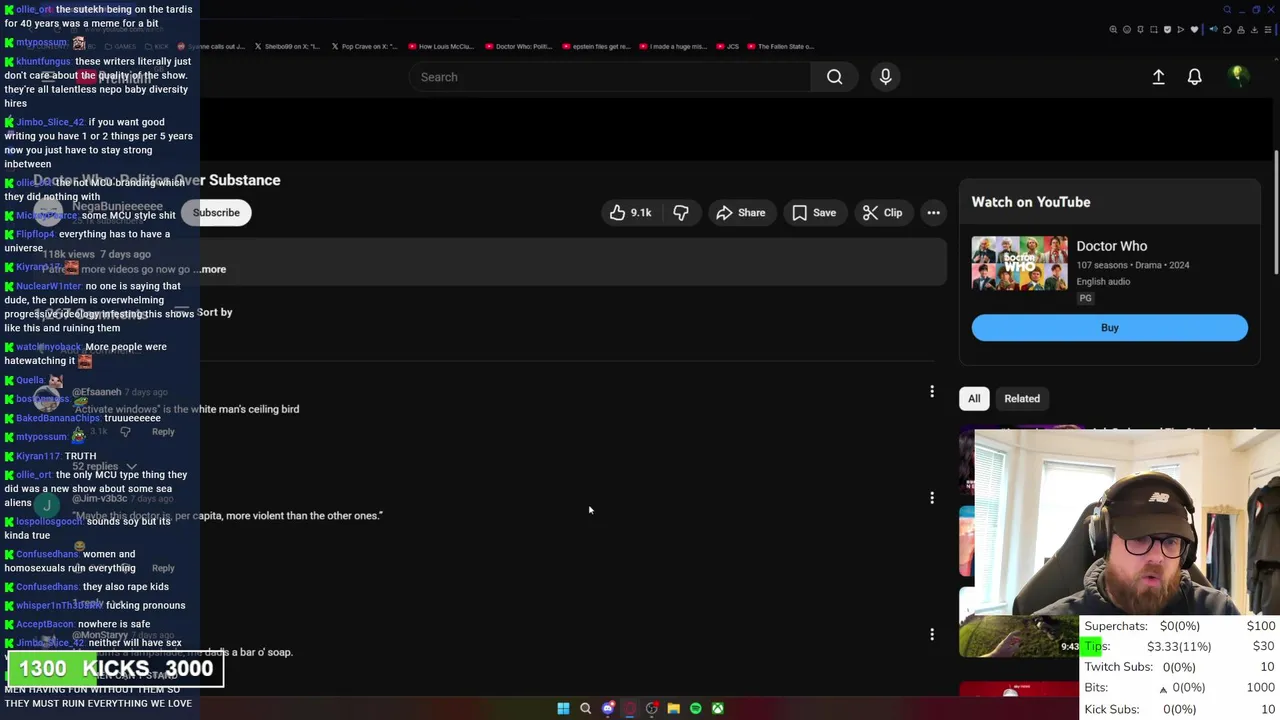Share the video
This screenshot has width=1280, height=720.
point(740,212)
